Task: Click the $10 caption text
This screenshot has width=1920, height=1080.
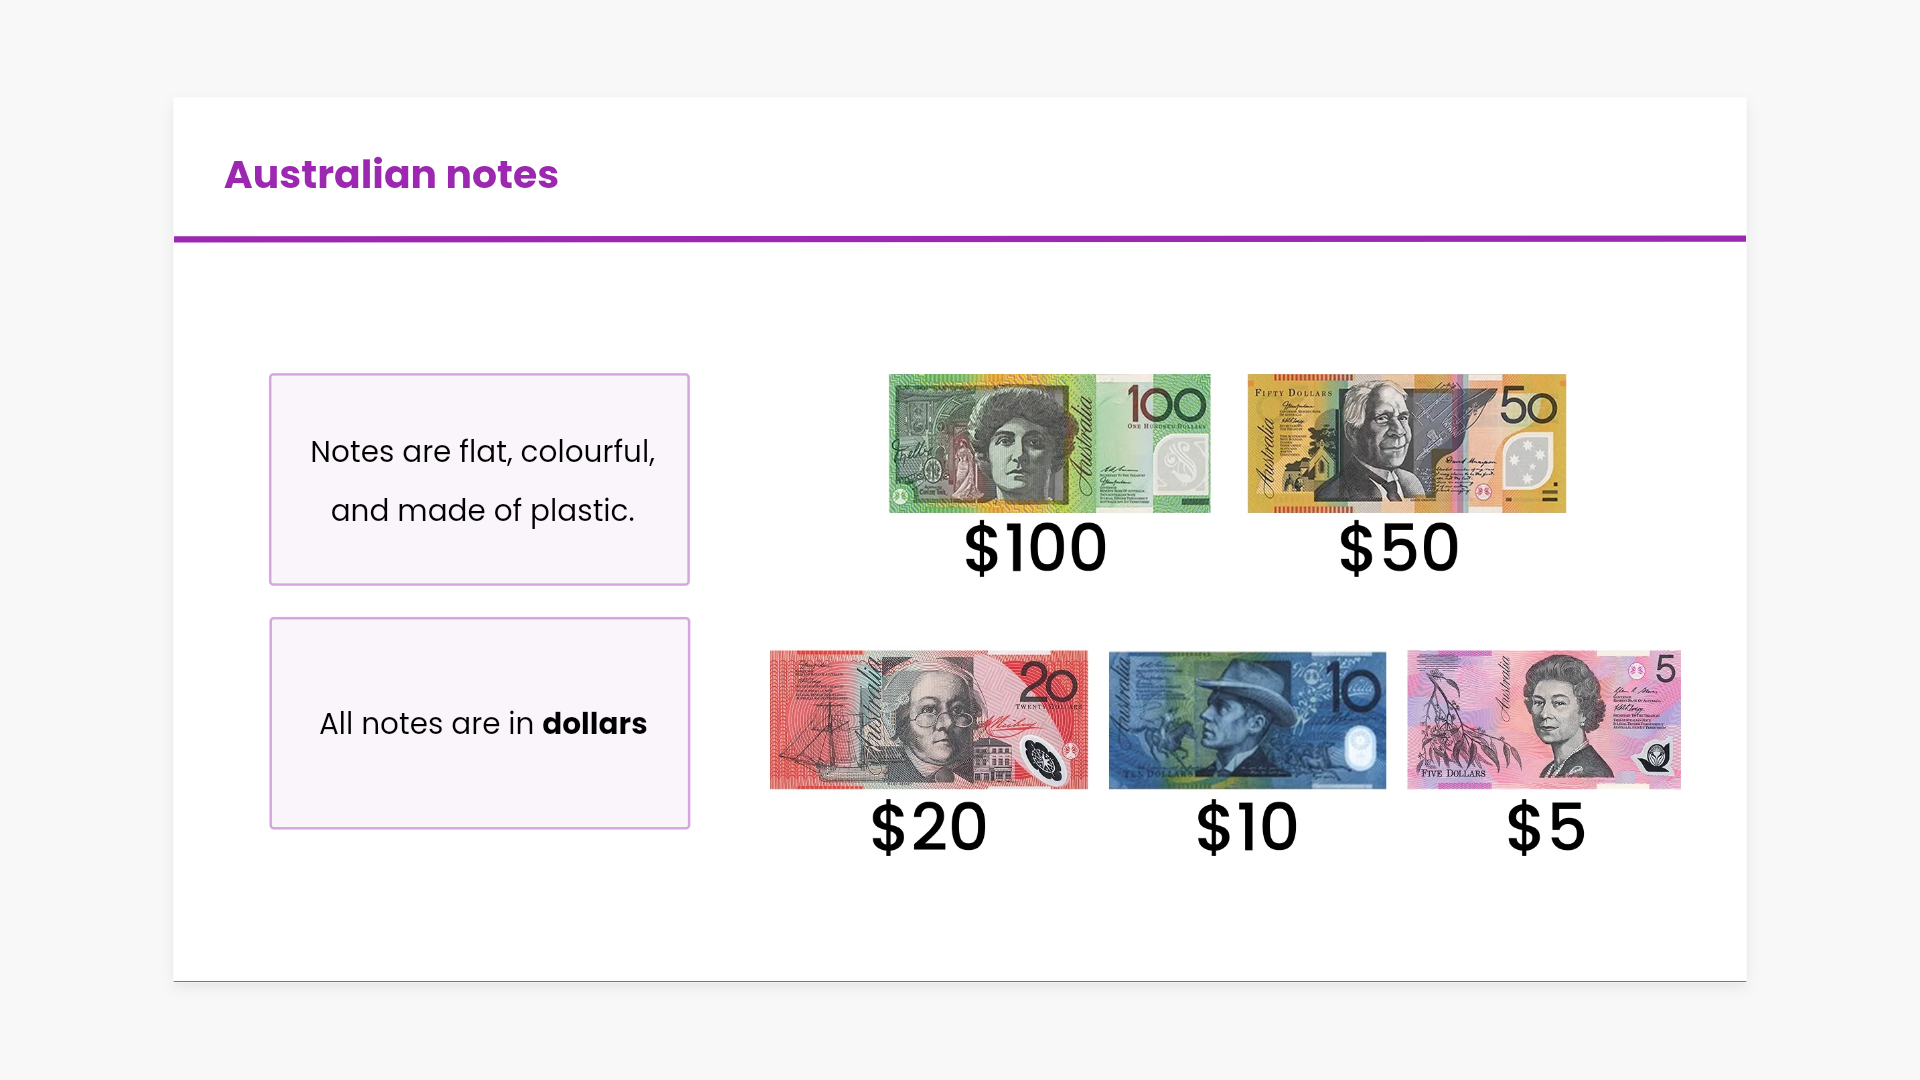Action: (x=1247, y=828)
